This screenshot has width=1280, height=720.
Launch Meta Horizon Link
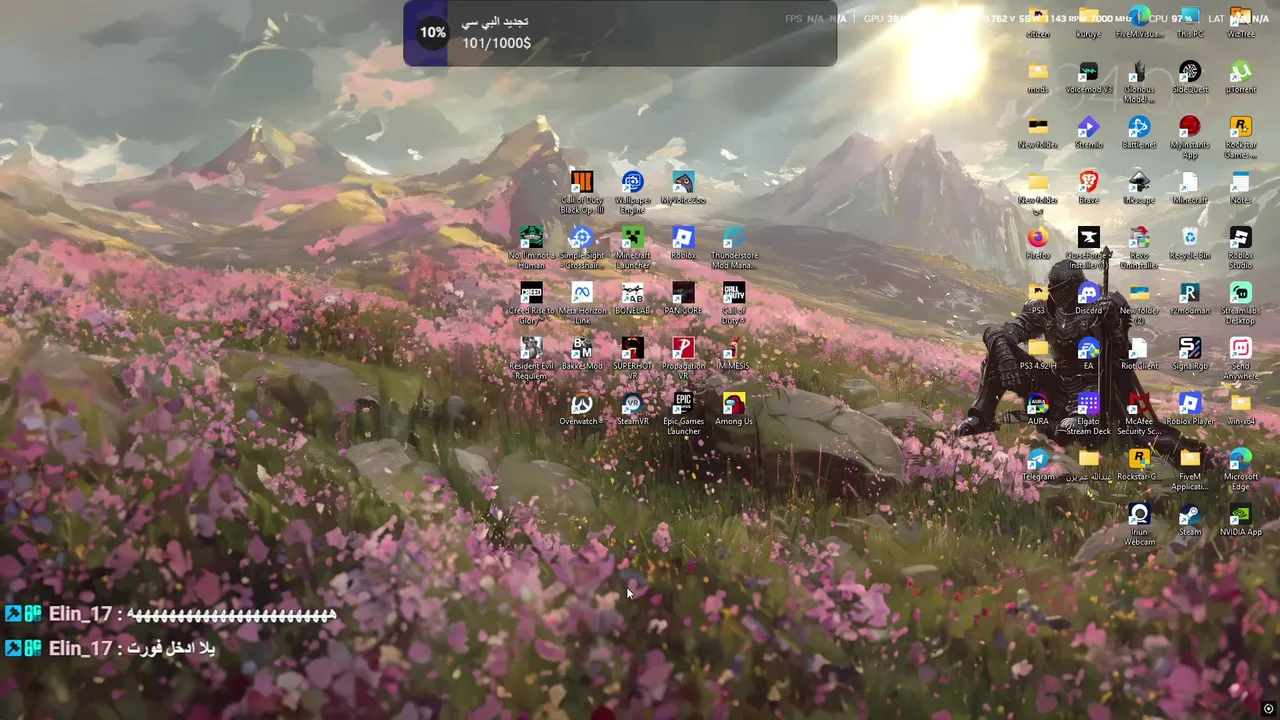coord(581,292)
